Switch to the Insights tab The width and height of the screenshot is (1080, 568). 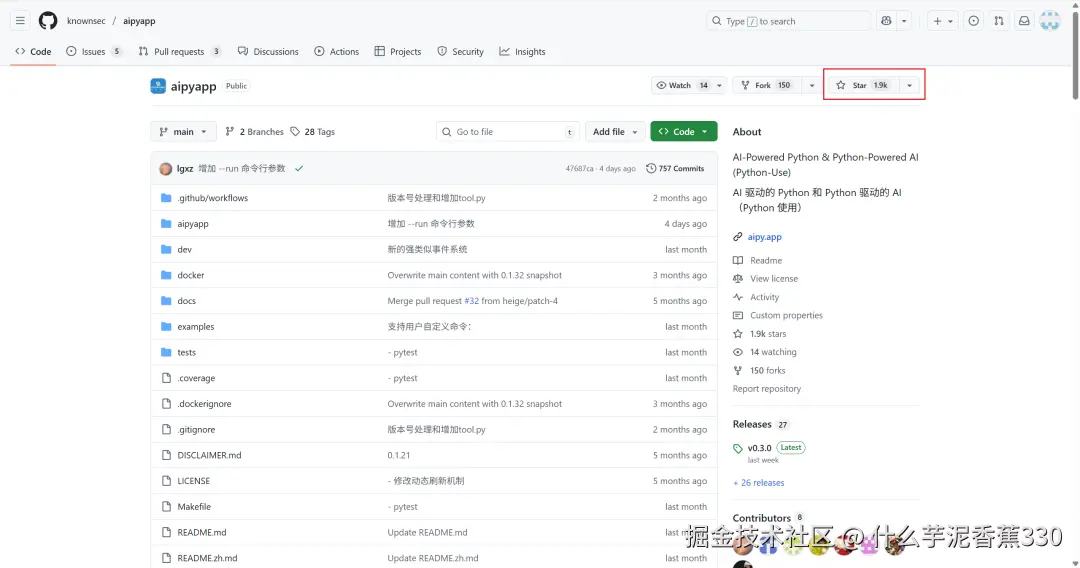(x=522, y=52)
